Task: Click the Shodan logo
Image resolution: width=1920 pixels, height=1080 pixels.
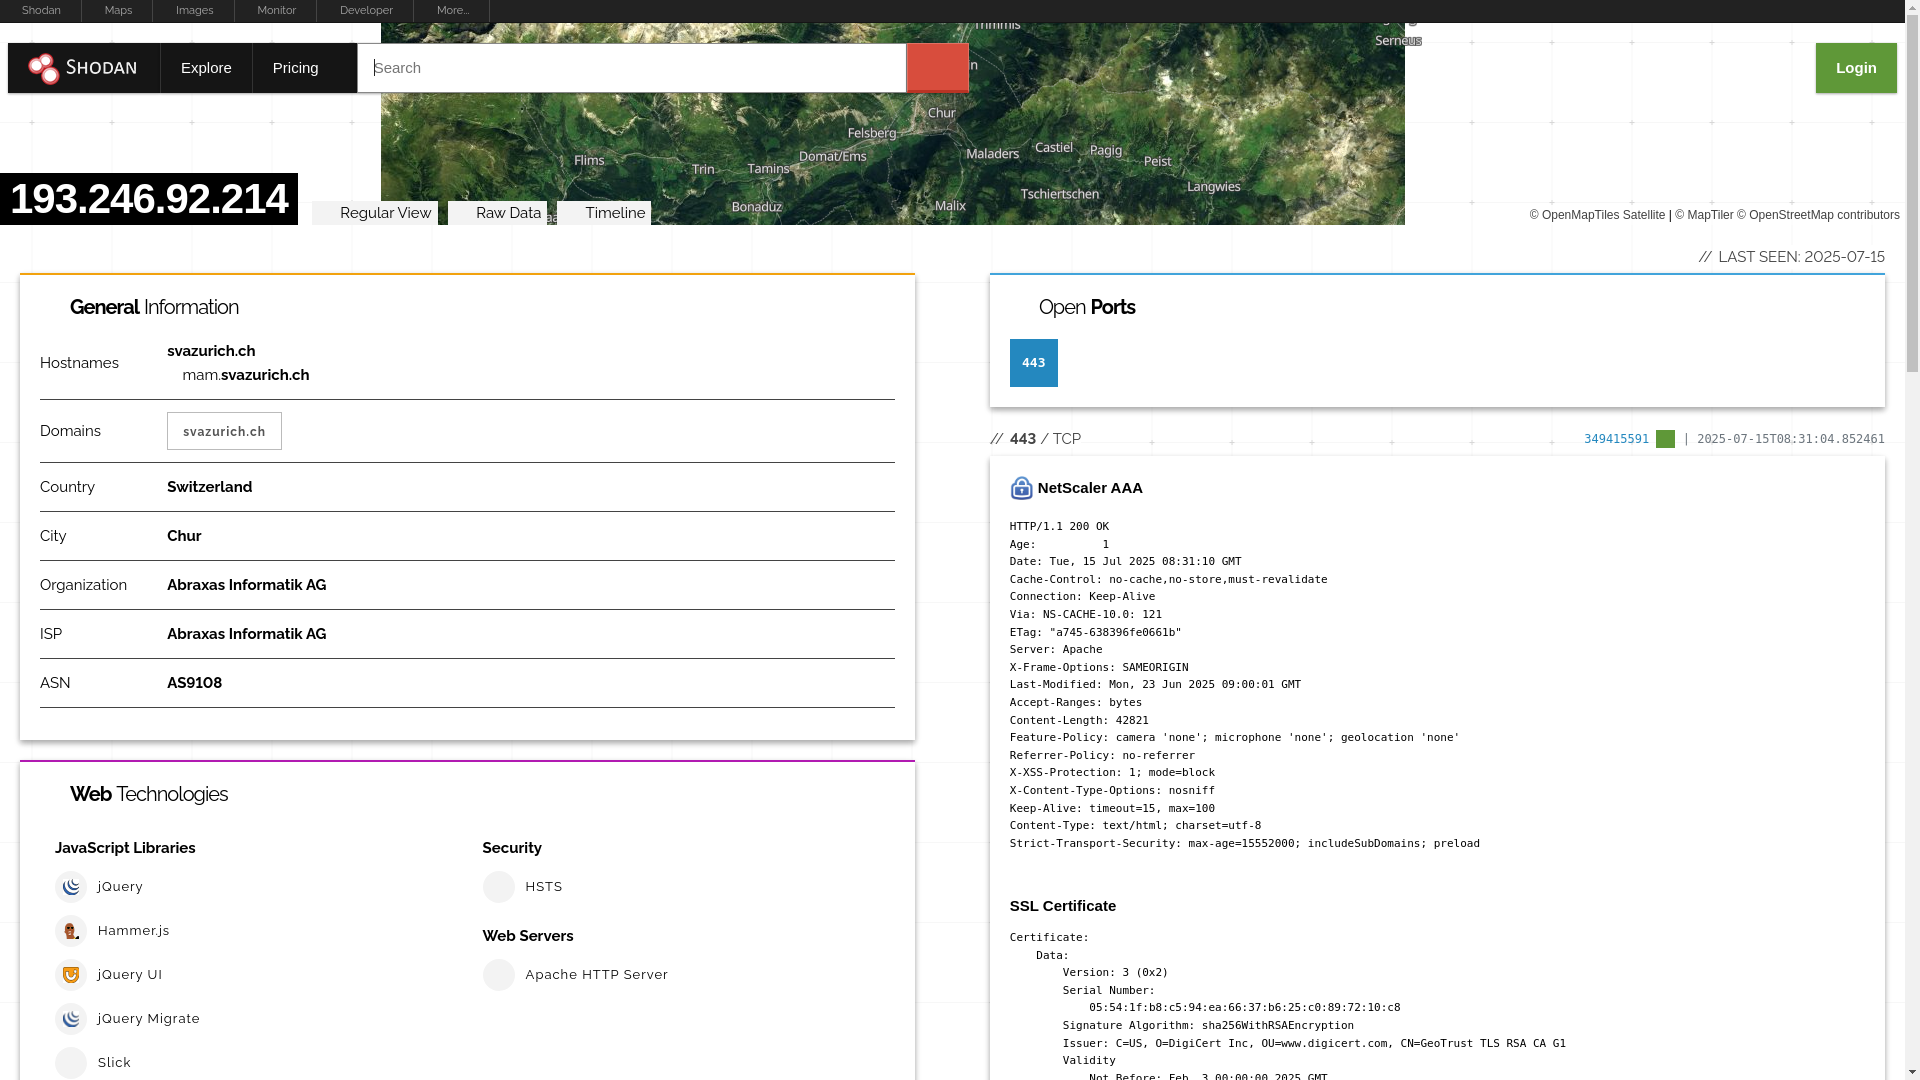Action: pyautogui.click(x=84, y=68)
